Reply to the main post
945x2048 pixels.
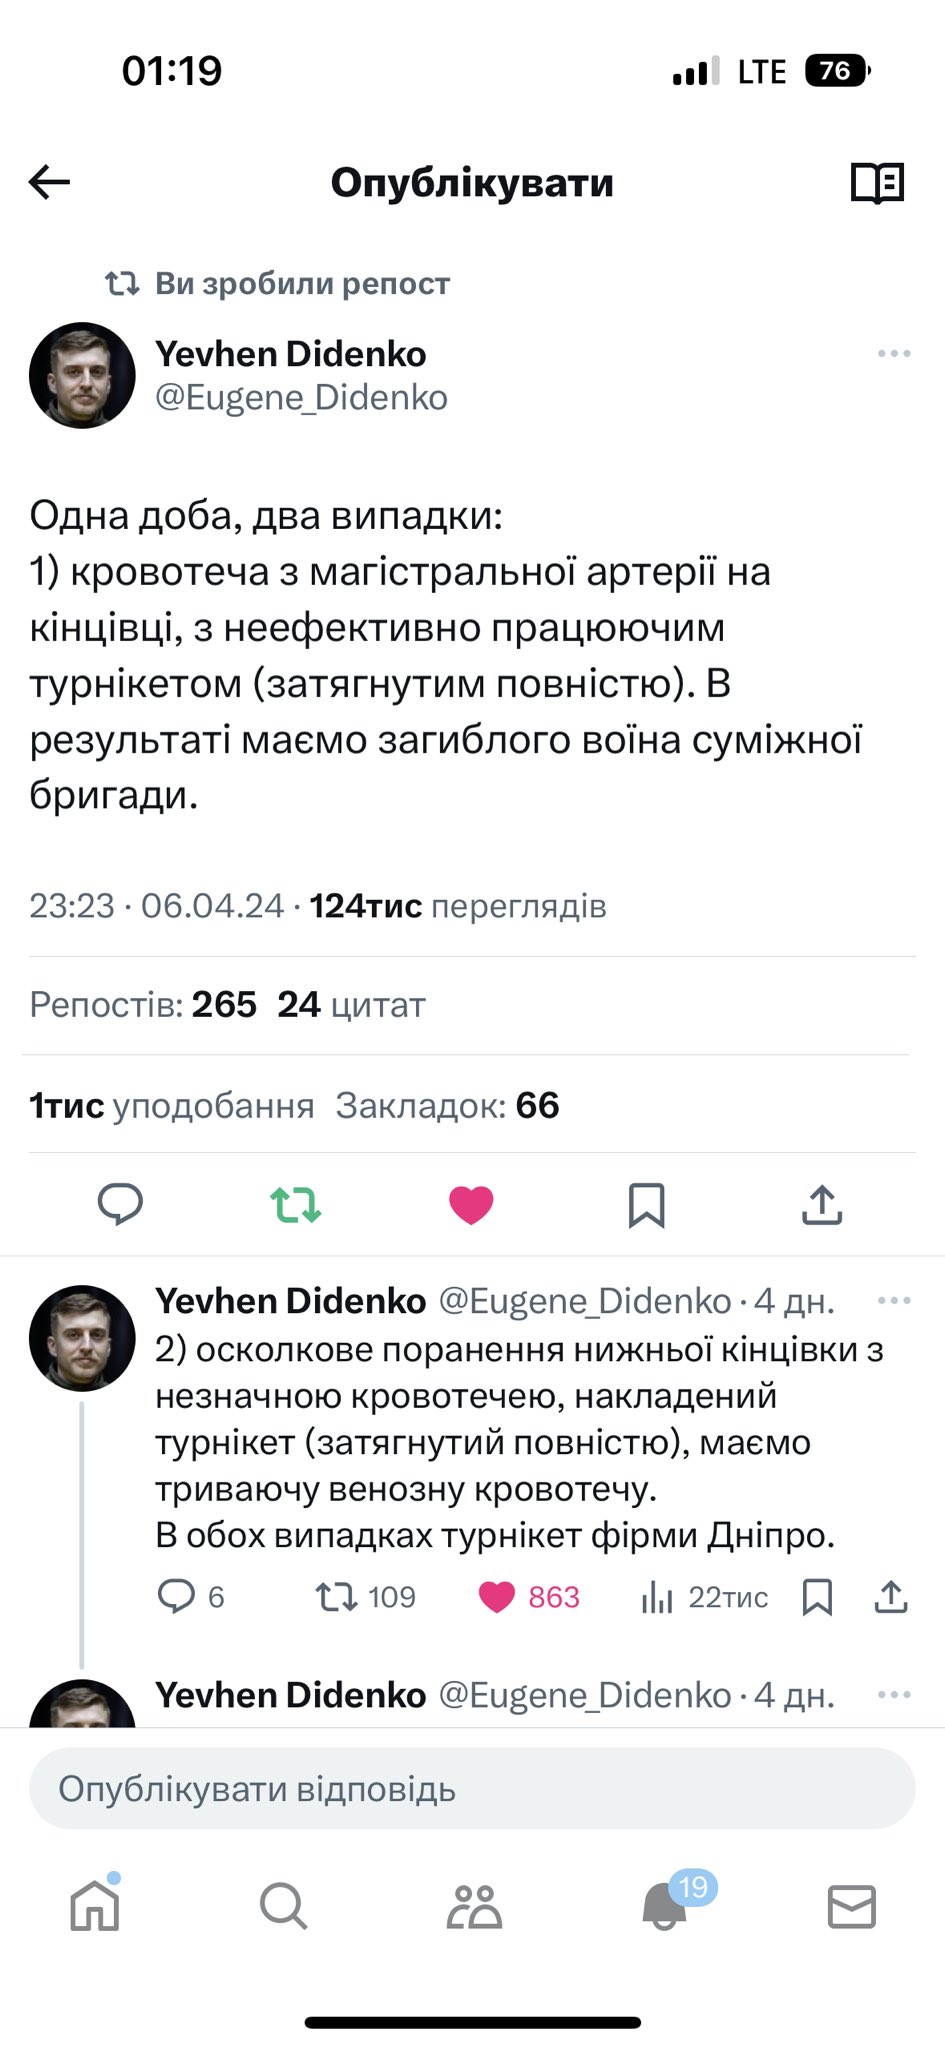tap(120, 1204)
